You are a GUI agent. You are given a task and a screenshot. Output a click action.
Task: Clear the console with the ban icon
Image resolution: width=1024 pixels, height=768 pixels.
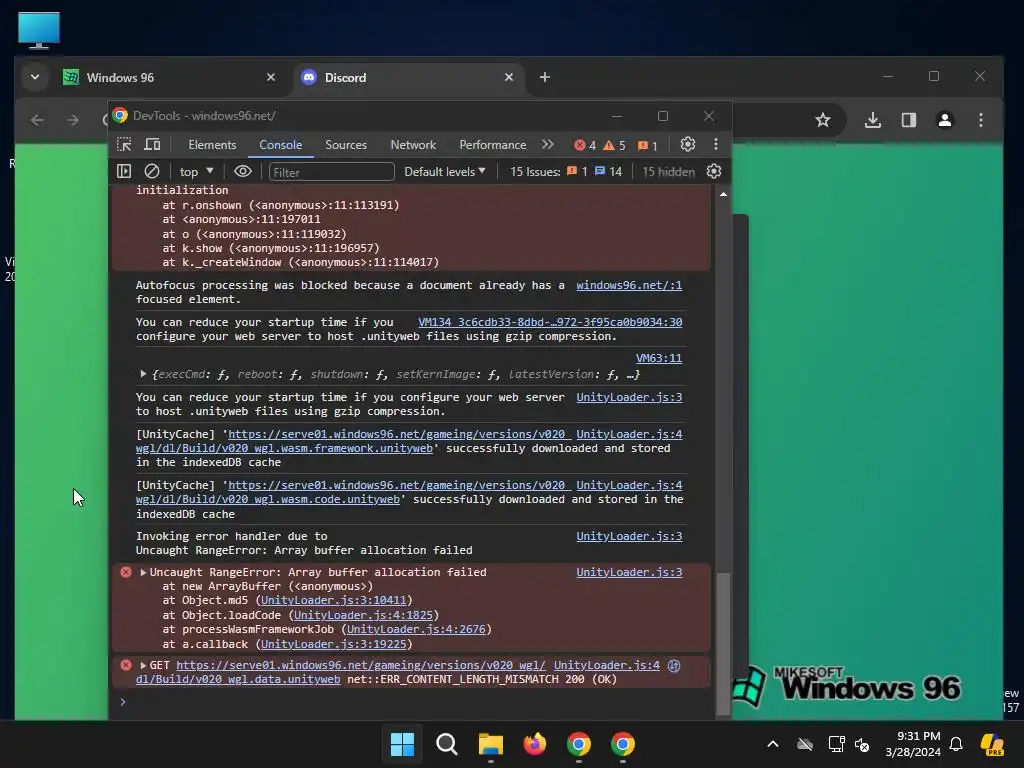click(x=152, y=171)
